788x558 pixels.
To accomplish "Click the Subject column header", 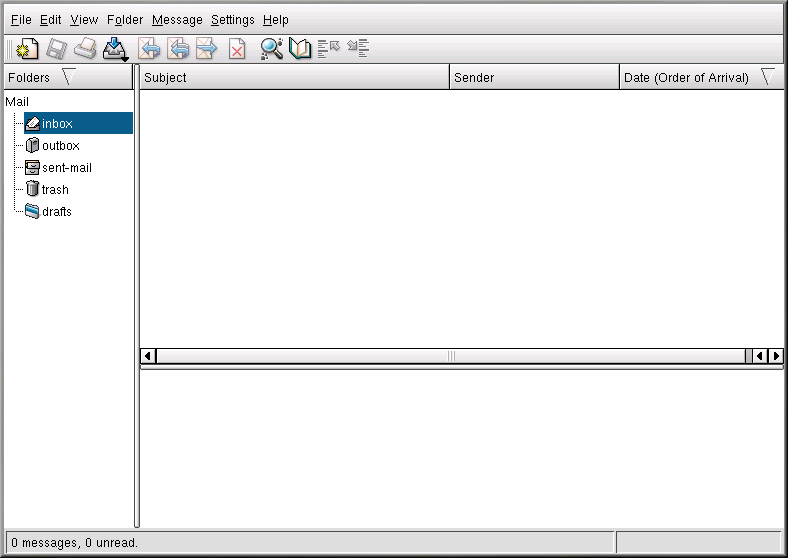I will [294, 77].
